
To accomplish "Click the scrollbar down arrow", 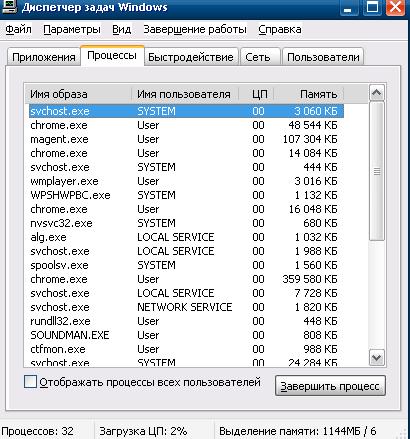I will [x=377, y=358].
